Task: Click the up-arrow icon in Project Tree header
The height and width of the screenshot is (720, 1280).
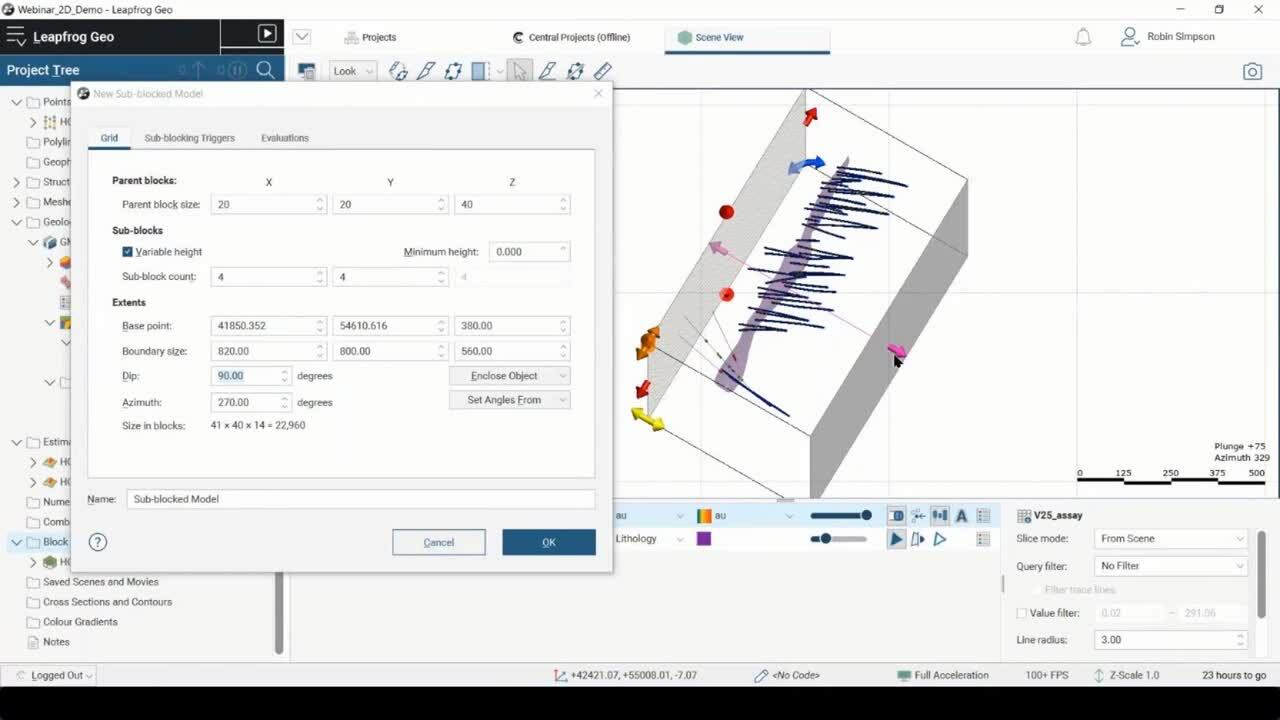Action: click(x=198, y=70)
